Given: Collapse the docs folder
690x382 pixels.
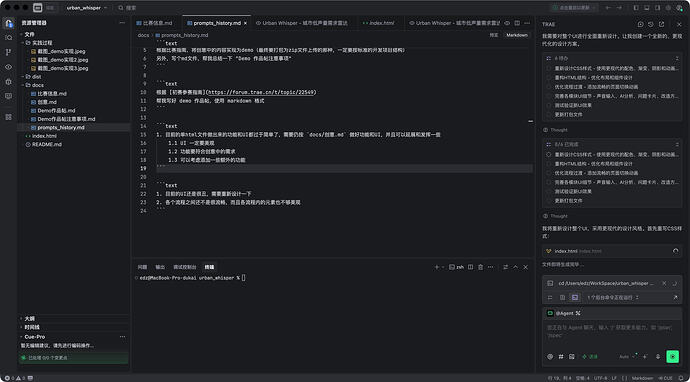Looking at the screenshot, I should (37, 85).
